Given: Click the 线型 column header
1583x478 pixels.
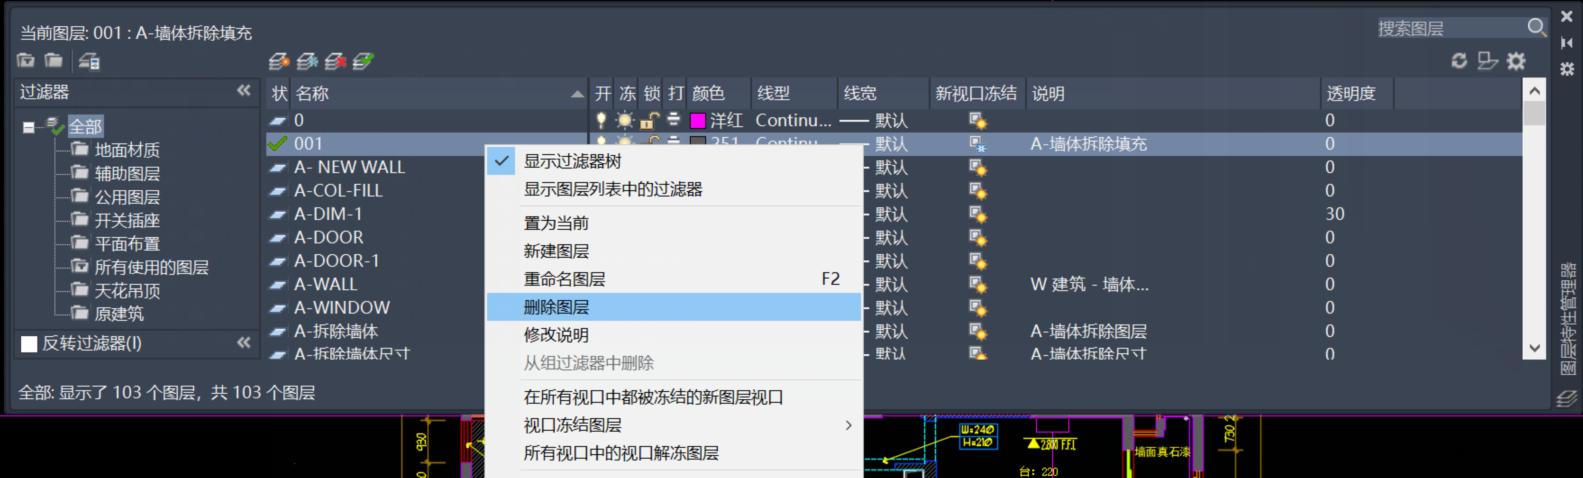Looking at the screenshot, I should pos(794,93).
